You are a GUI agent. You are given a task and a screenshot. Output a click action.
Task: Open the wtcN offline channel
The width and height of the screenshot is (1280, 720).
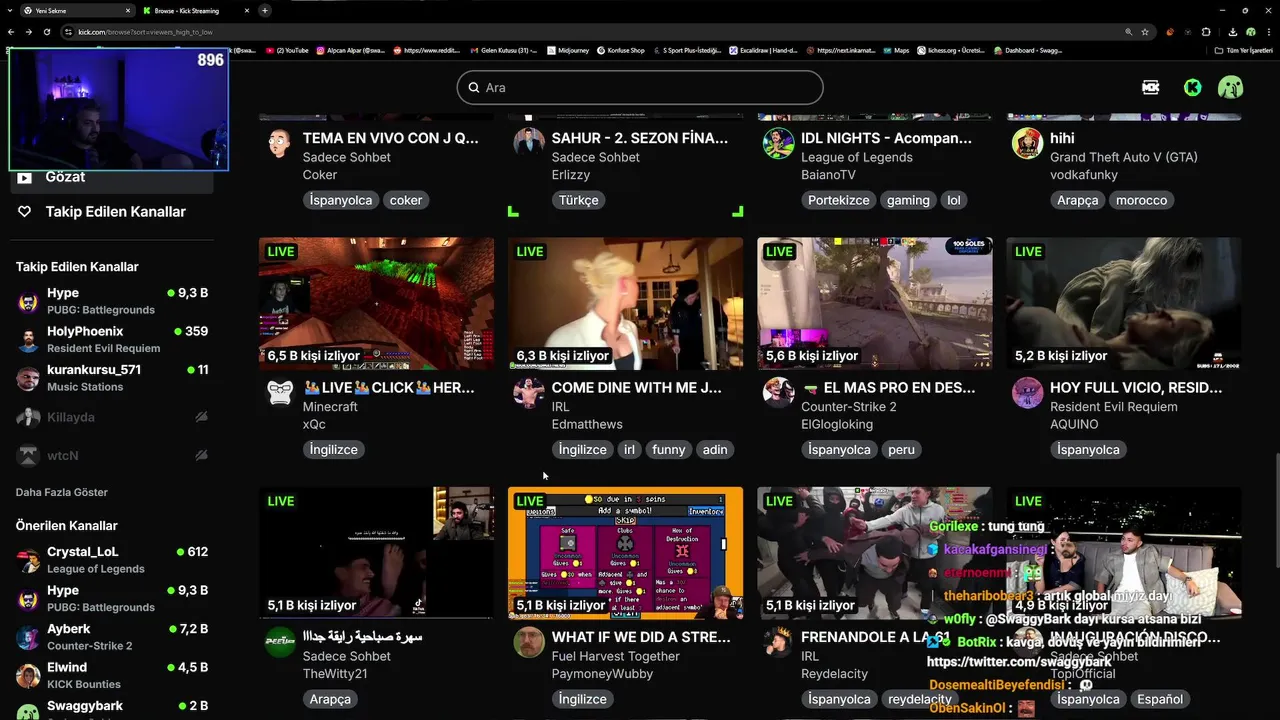click(112, 455)
